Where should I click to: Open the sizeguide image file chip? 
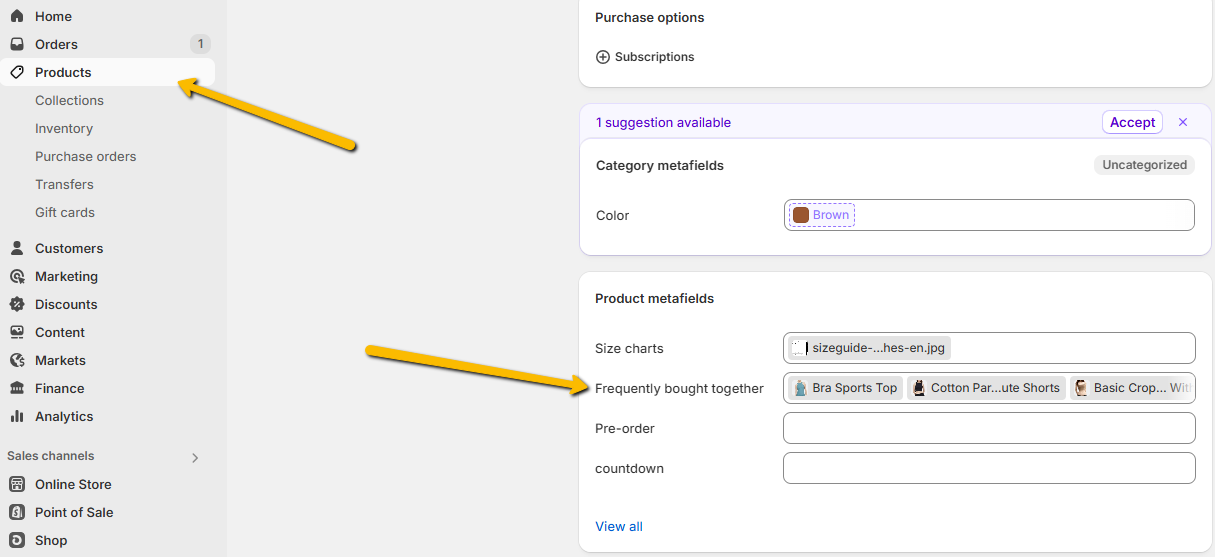pos(868,348)
